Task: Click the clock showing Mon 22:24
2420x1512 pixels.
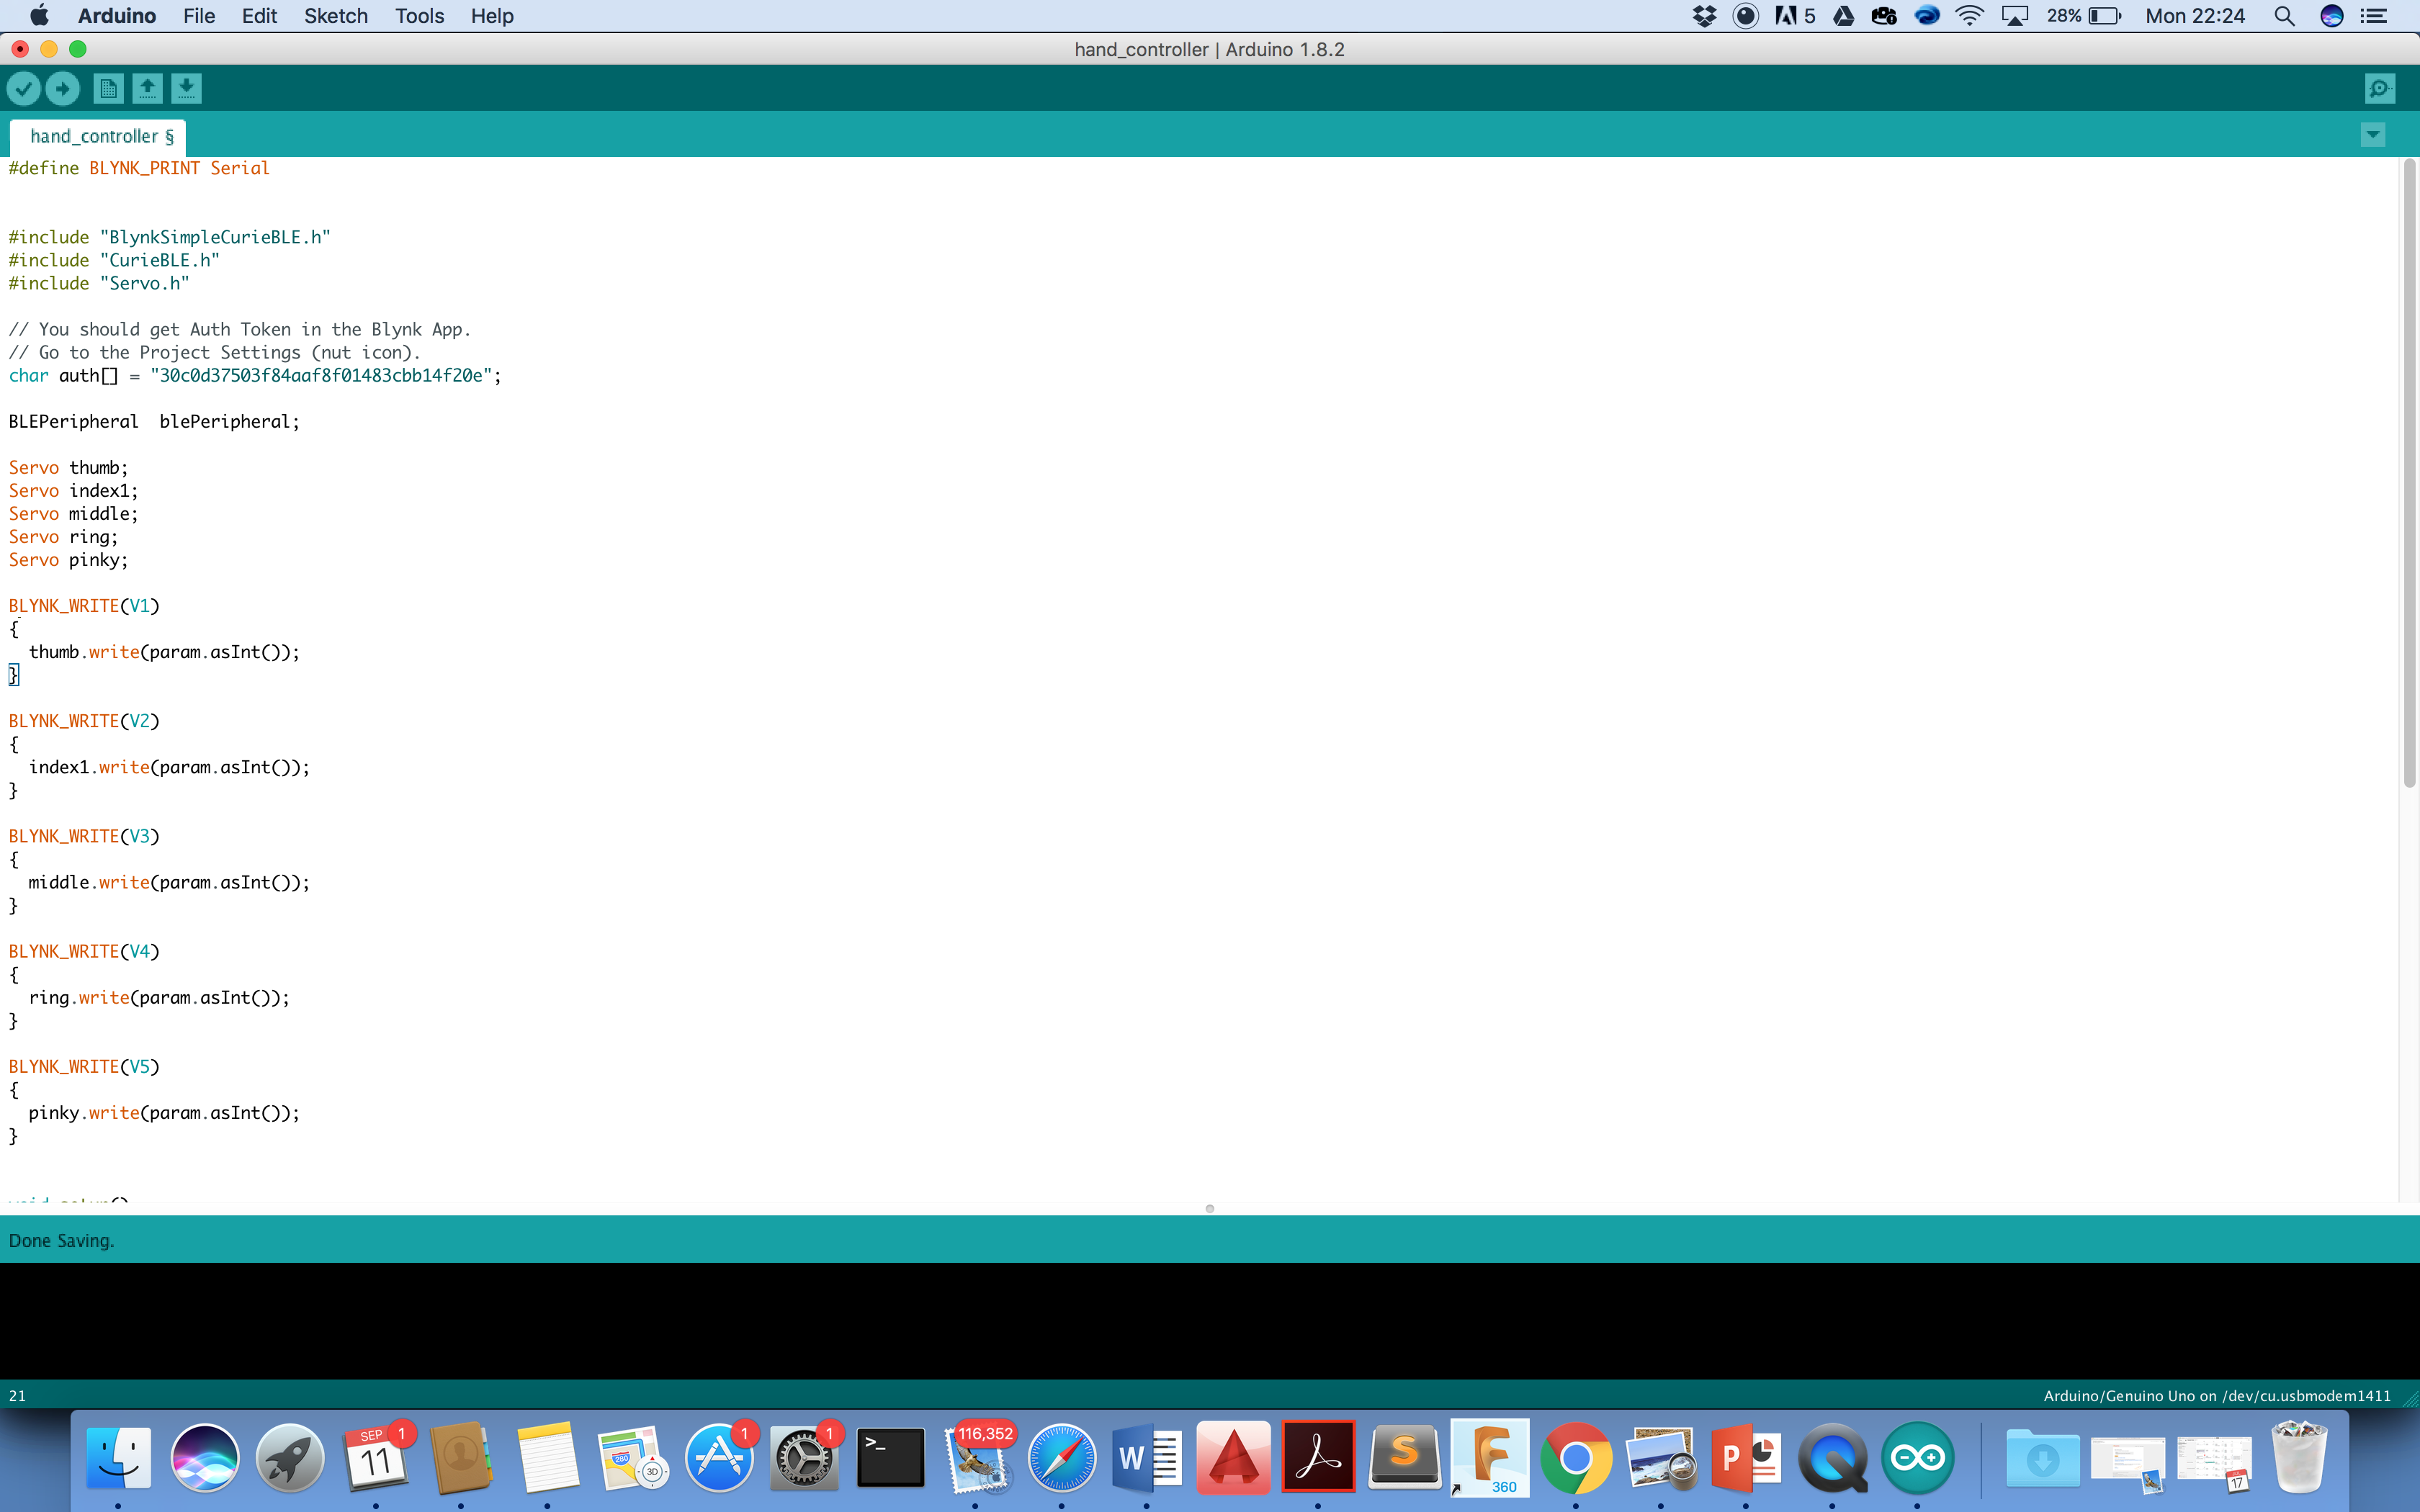Action: coord(2195,16)
